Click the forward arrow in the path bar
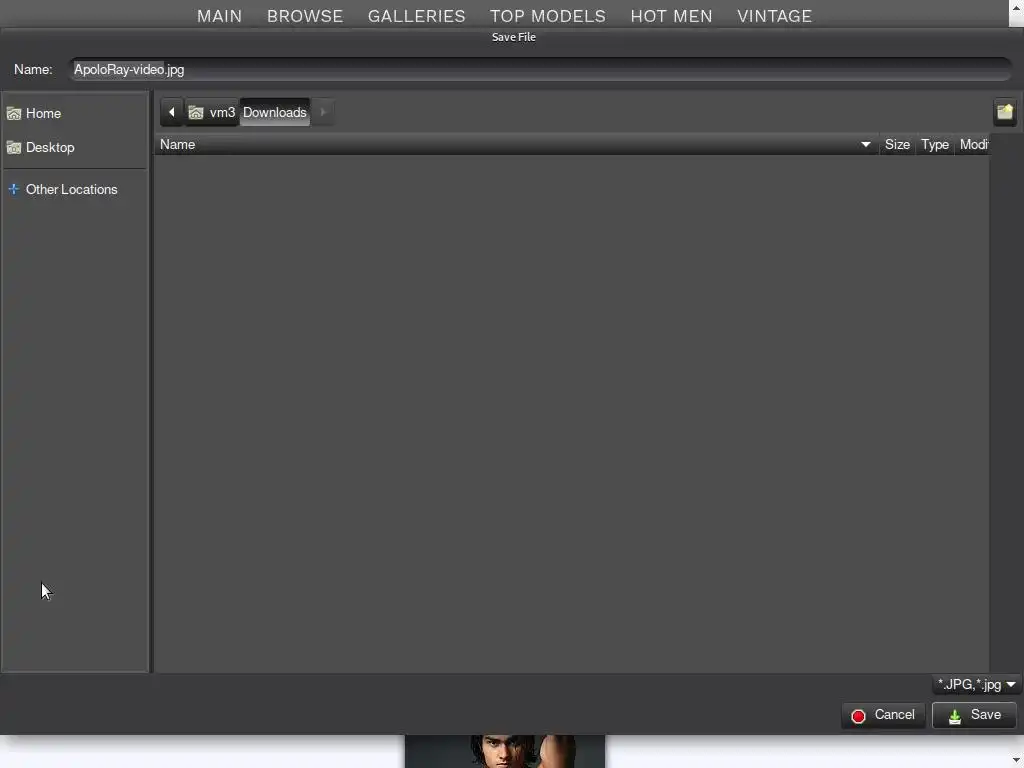1024x768 pixels. [323, 112]
